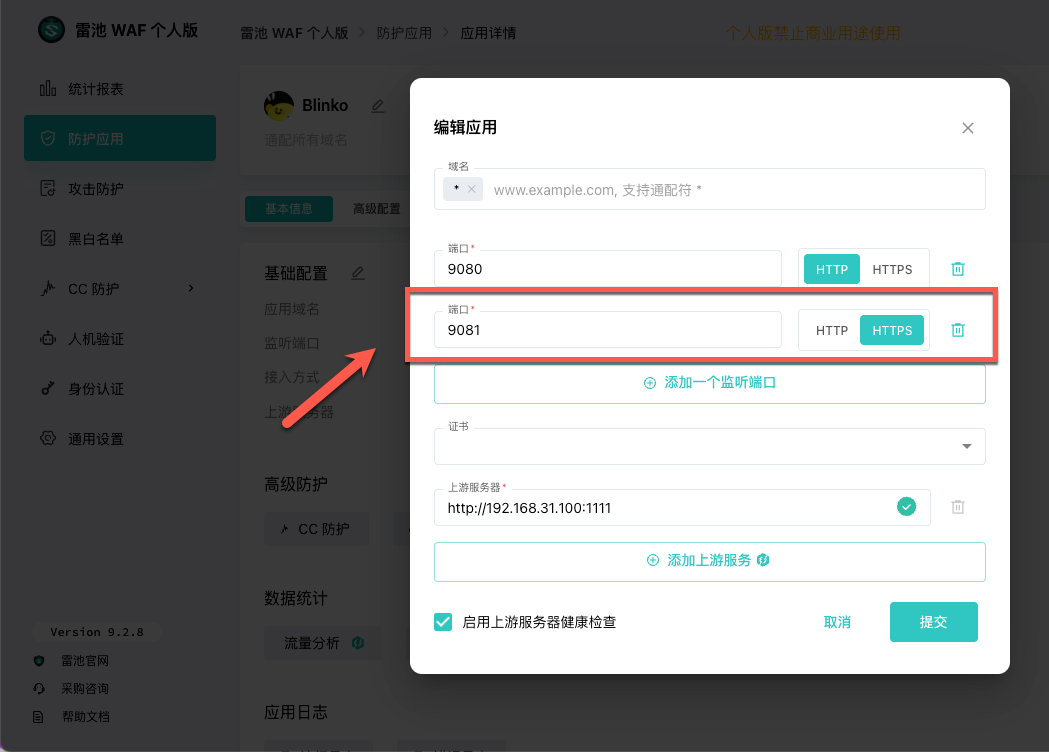Expand the CC 防护 submenu chevron
This screenshot has width=1049, height=752.
191,288
